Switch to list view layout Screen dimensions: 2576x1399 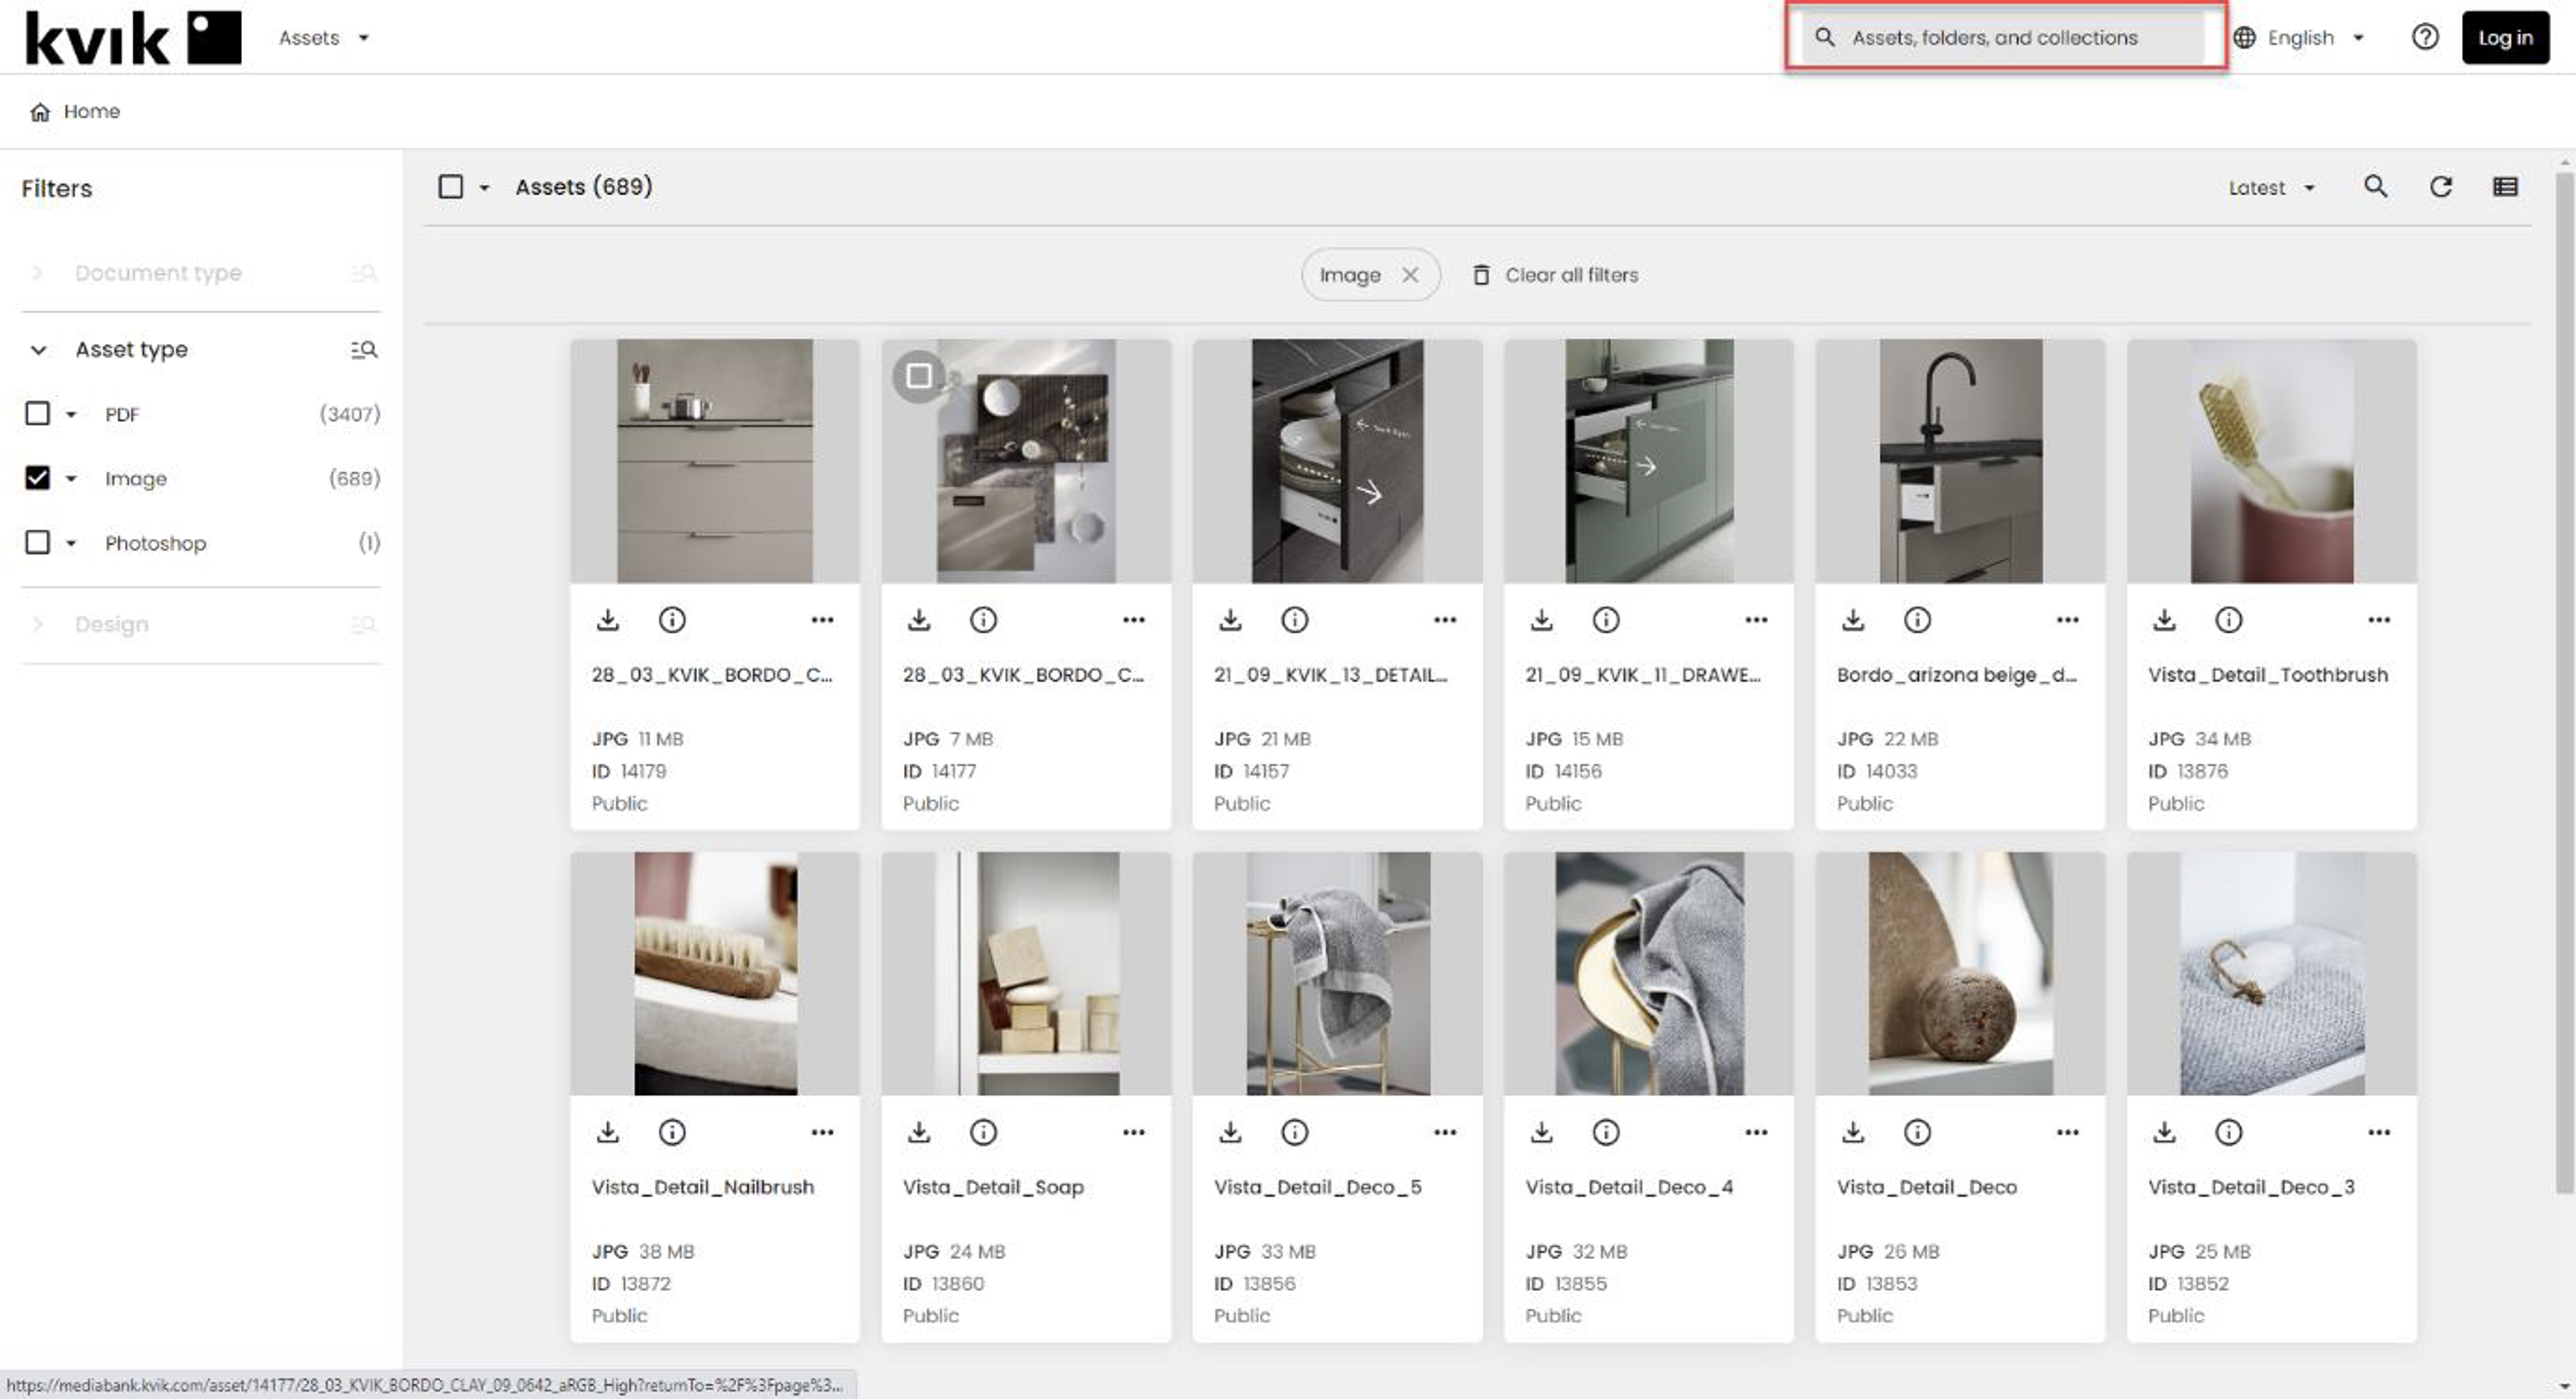click(2504, 187)
